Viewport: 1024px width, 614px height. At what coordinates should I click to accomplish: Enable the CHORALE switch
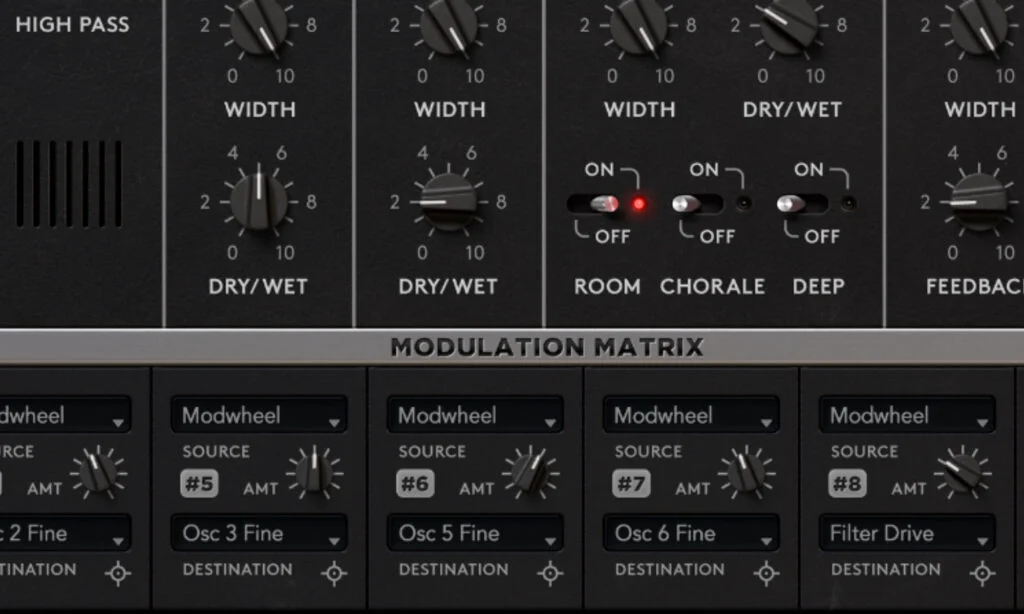(697, 204)
